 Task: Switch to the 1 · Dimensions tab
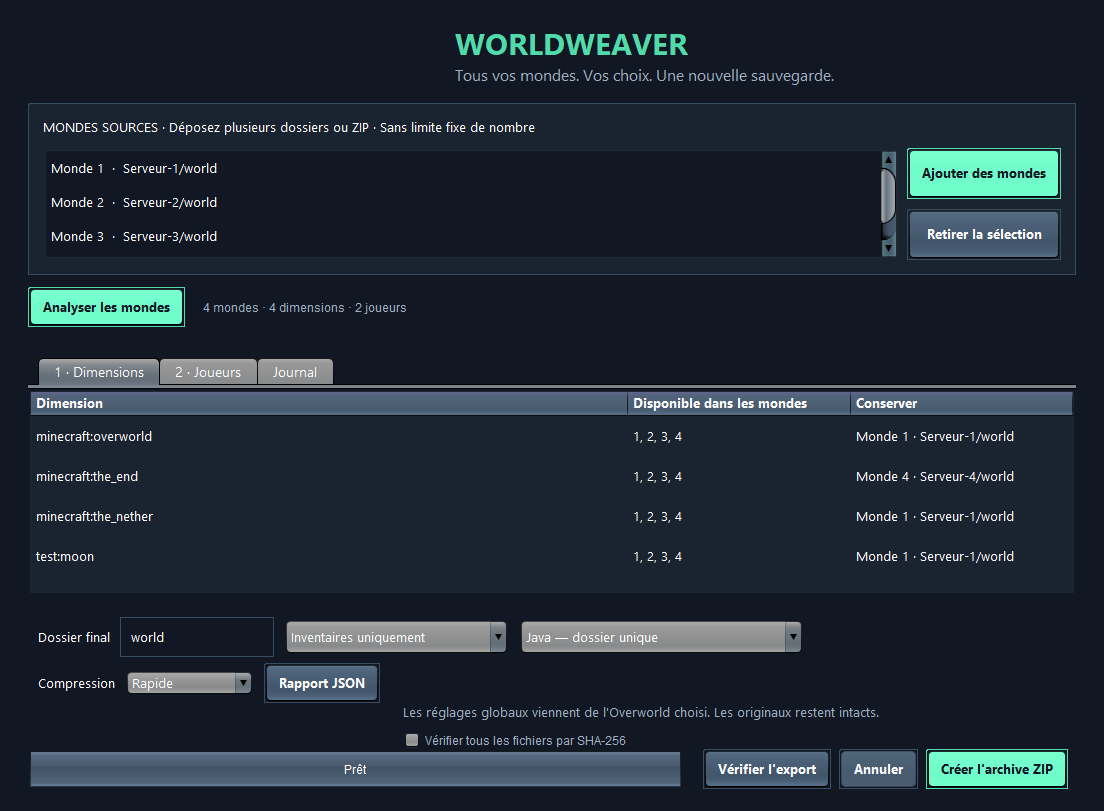click(x=99, y=372)
